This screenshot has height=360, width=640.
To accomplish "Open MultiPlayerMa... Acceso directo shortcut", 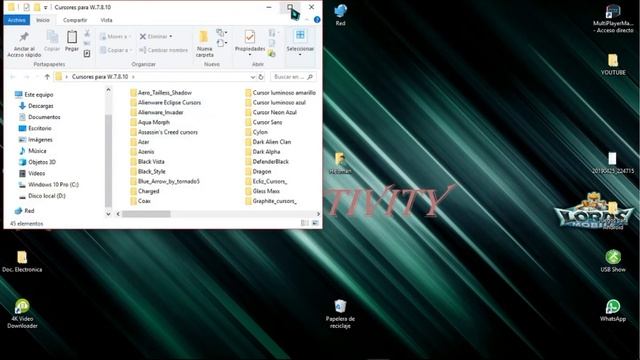I will 613,19.
